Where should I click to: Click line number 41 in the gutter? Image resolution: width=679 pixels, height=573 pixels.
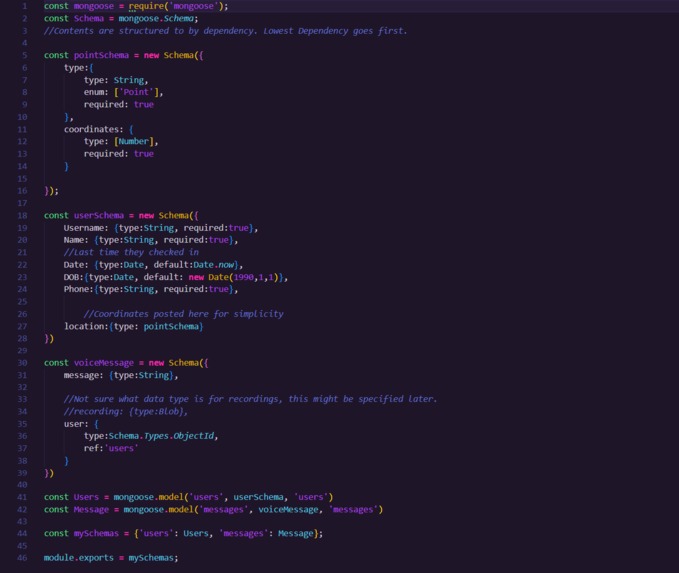coord(23,497)
